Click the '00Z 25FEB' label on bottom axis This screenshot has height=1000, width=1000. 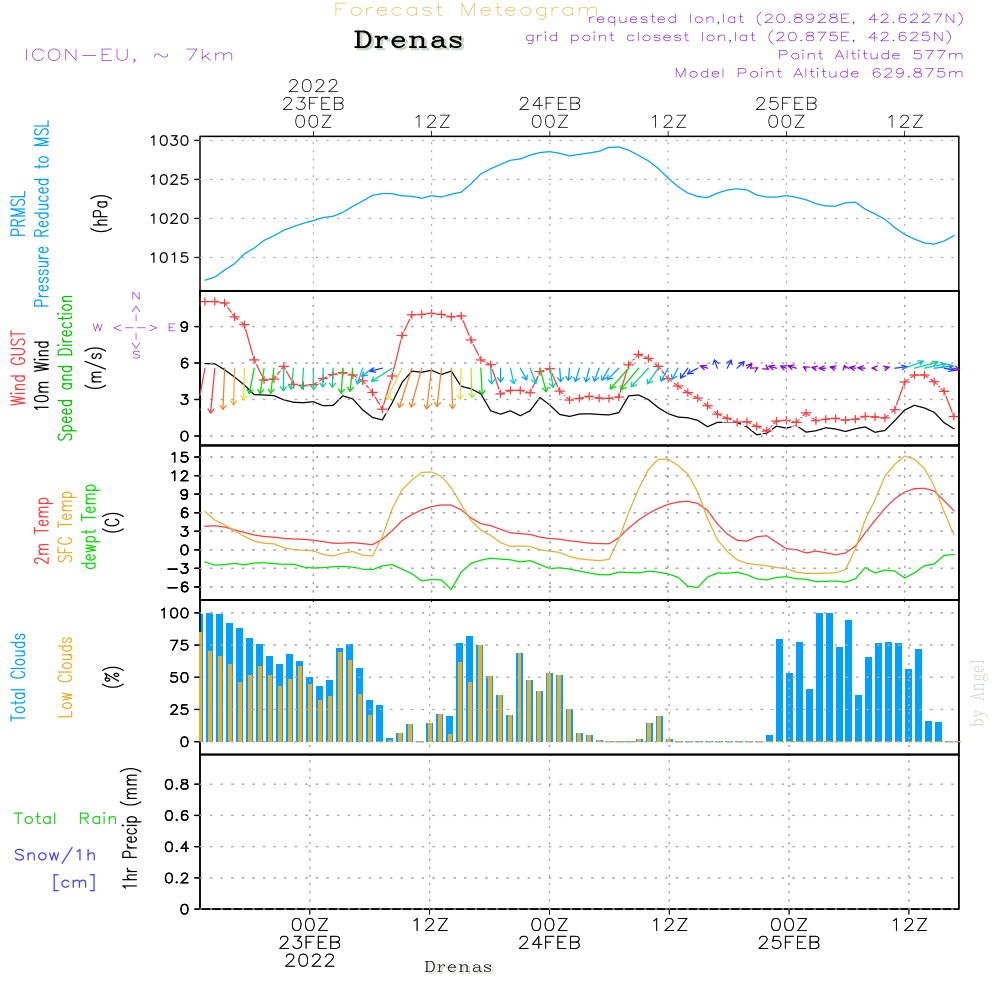pyautogui.click(x=789, y=934)
